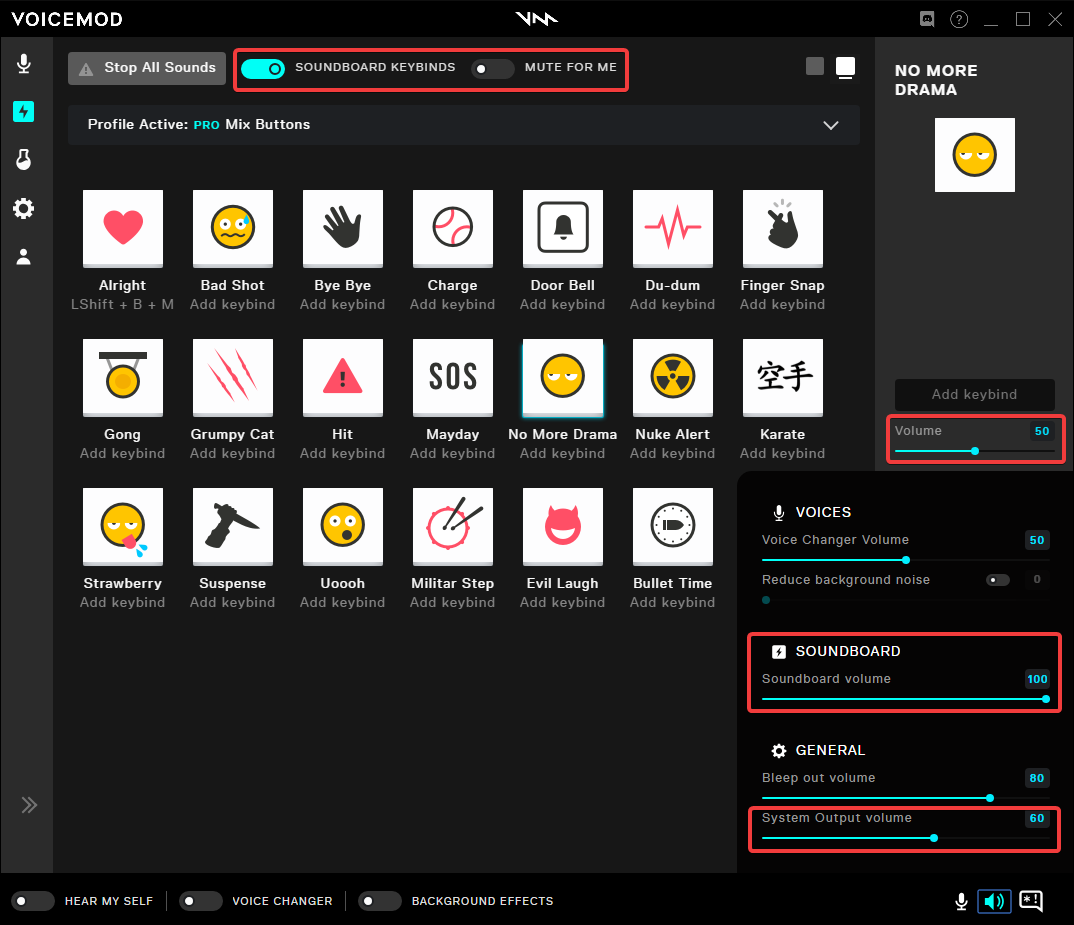Play the Hit warning sound
Image resolution: width=1074 pixels, height=925 pixels.
coord(342,378)
